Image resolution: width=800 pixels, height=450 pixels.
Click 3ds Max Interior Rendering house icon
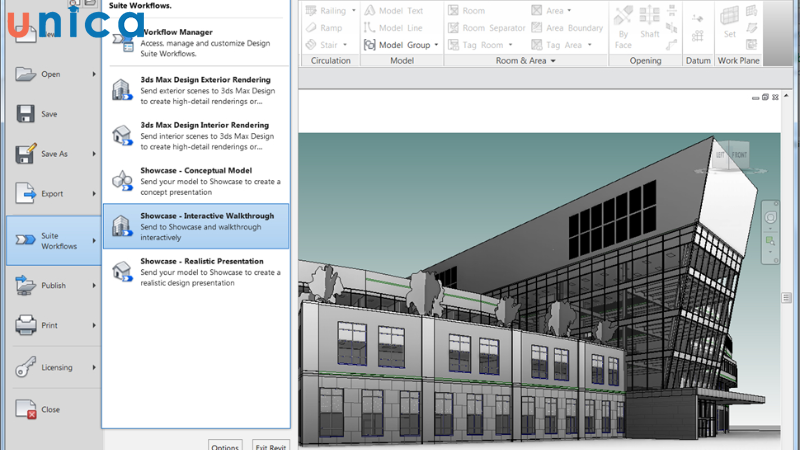(x=122, y=135)
